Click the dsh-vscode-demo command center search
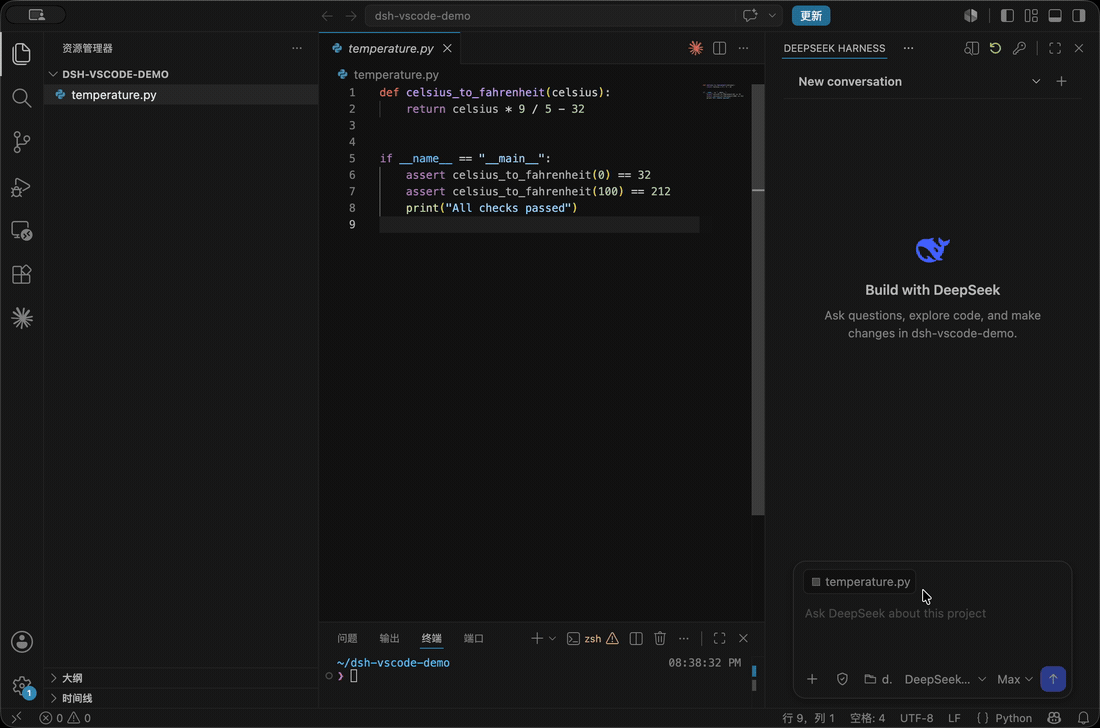Viewport: 1100px width, 728px height. pyautogui.click(x=553, y=15)
